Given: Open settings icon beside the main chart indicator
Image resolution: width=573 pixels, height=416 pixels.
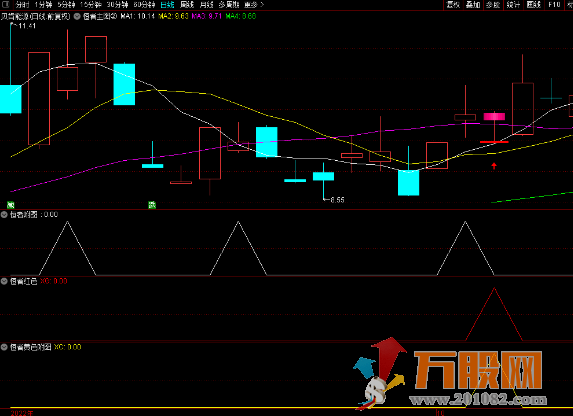Looking at the screenshot, I should pos(77,16).
